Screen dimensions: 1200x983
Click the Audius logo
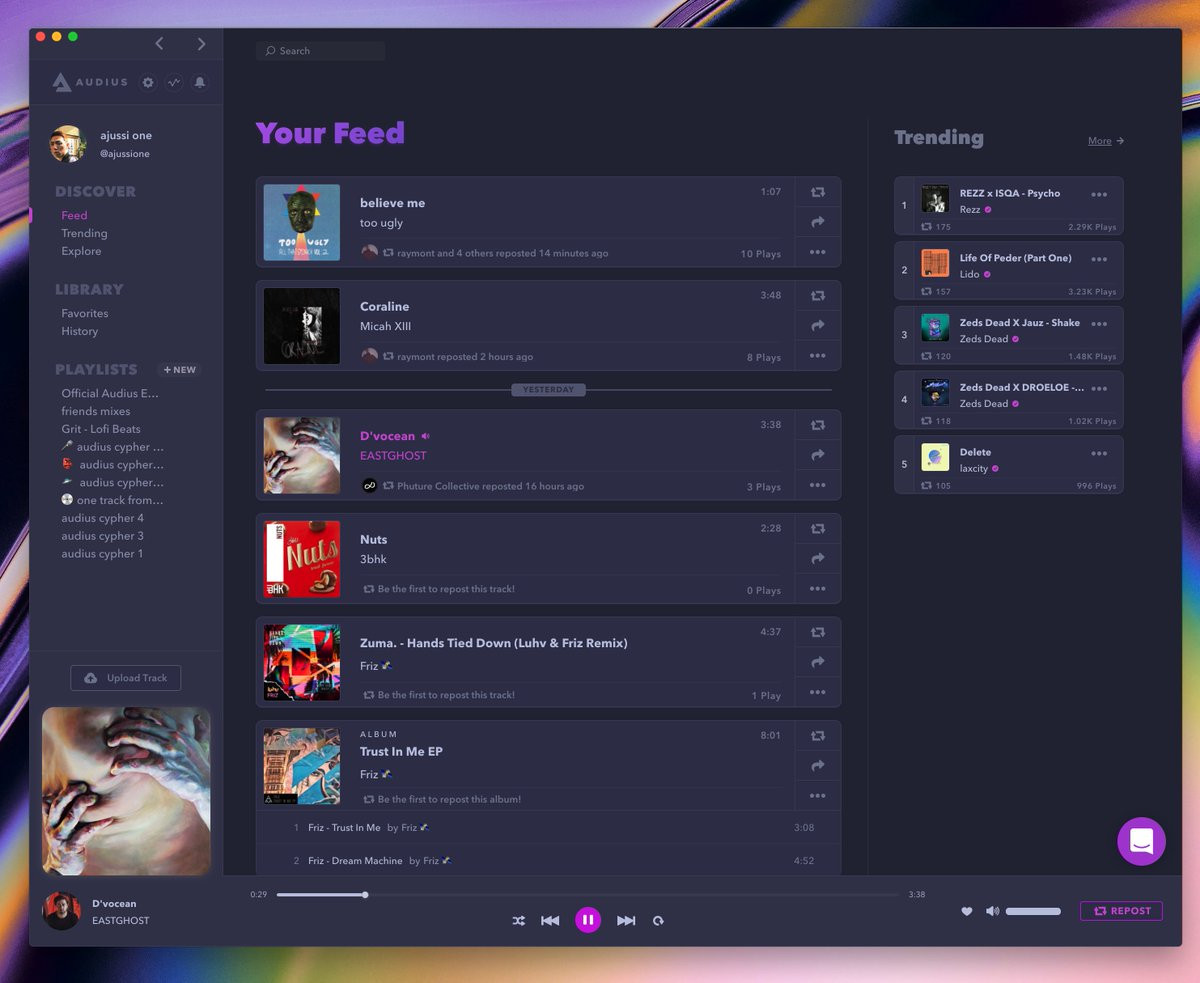tap(90, 82)
